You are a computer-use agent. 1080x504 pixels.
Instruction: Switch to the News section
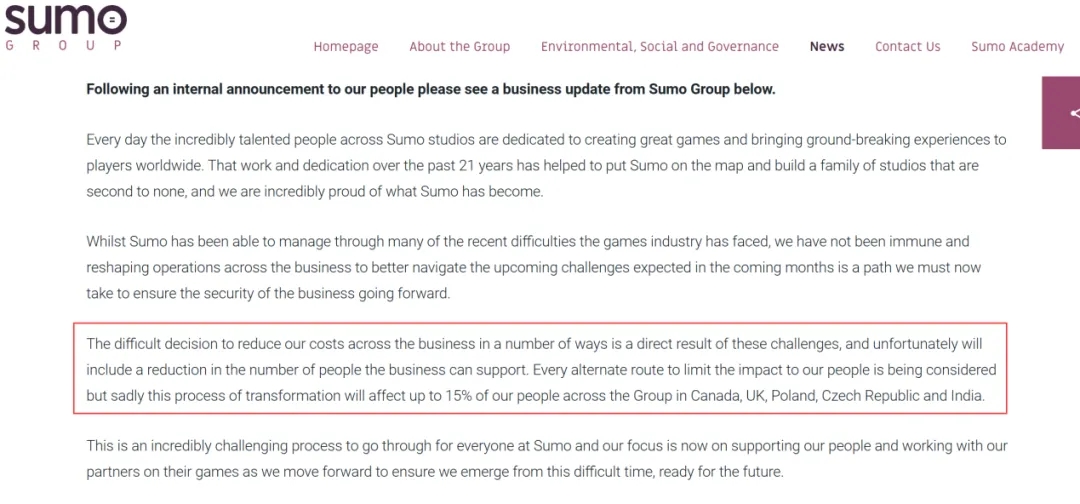827,47
